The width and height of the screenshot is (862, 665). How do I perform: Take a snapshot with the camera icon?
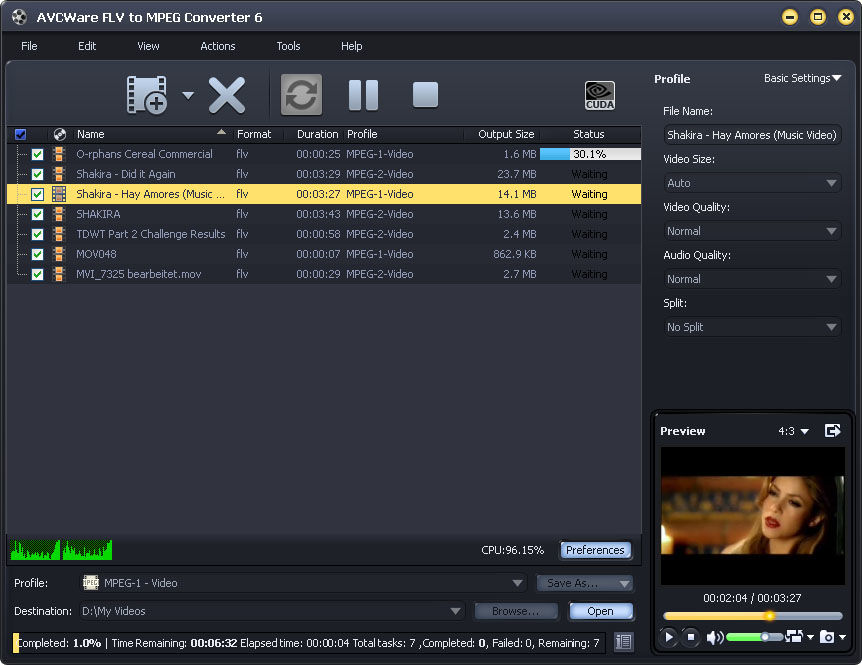[x=827, y=637]
